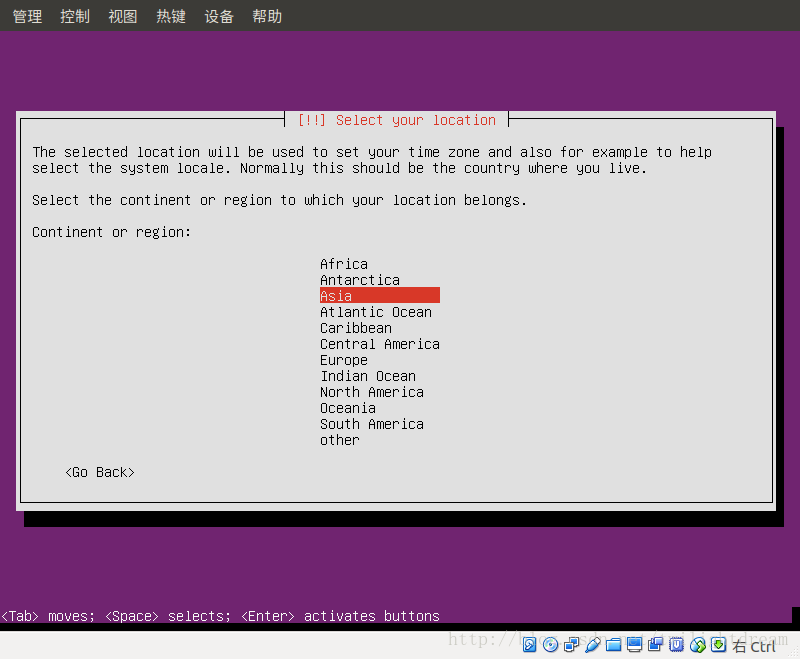This screenshot has height=659, width=800.
Task: Select Europe in the continent list
Action: (x=343, y=359)
